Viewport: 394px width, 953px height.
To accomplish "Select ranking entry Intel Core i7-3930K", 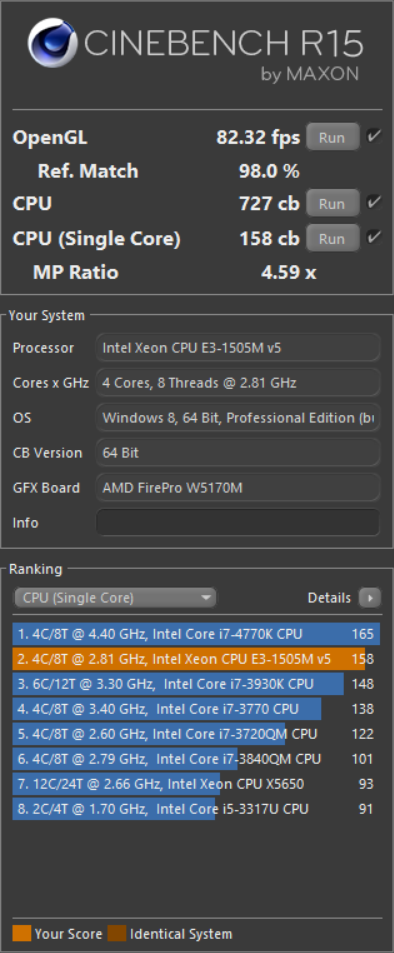I will 196,684.
